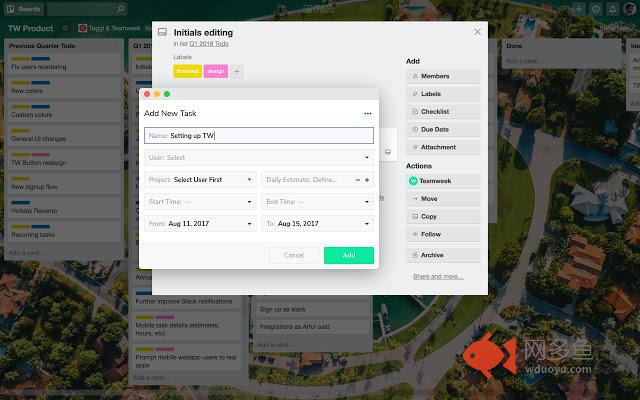Click the Copy action button
The height and width of the screenshot is (400, 640).
pyautogui.click(x=443, y=216)
